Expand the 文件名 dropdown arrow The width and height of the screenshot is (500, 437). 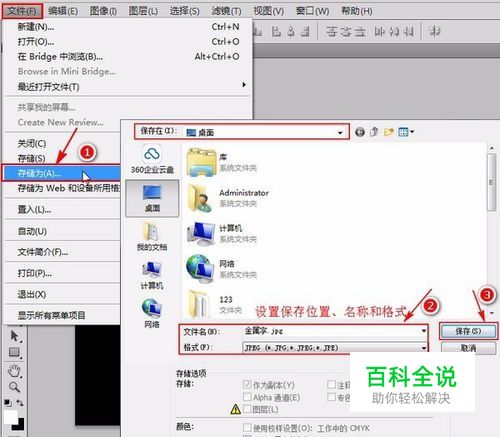[x=424, y=331]
